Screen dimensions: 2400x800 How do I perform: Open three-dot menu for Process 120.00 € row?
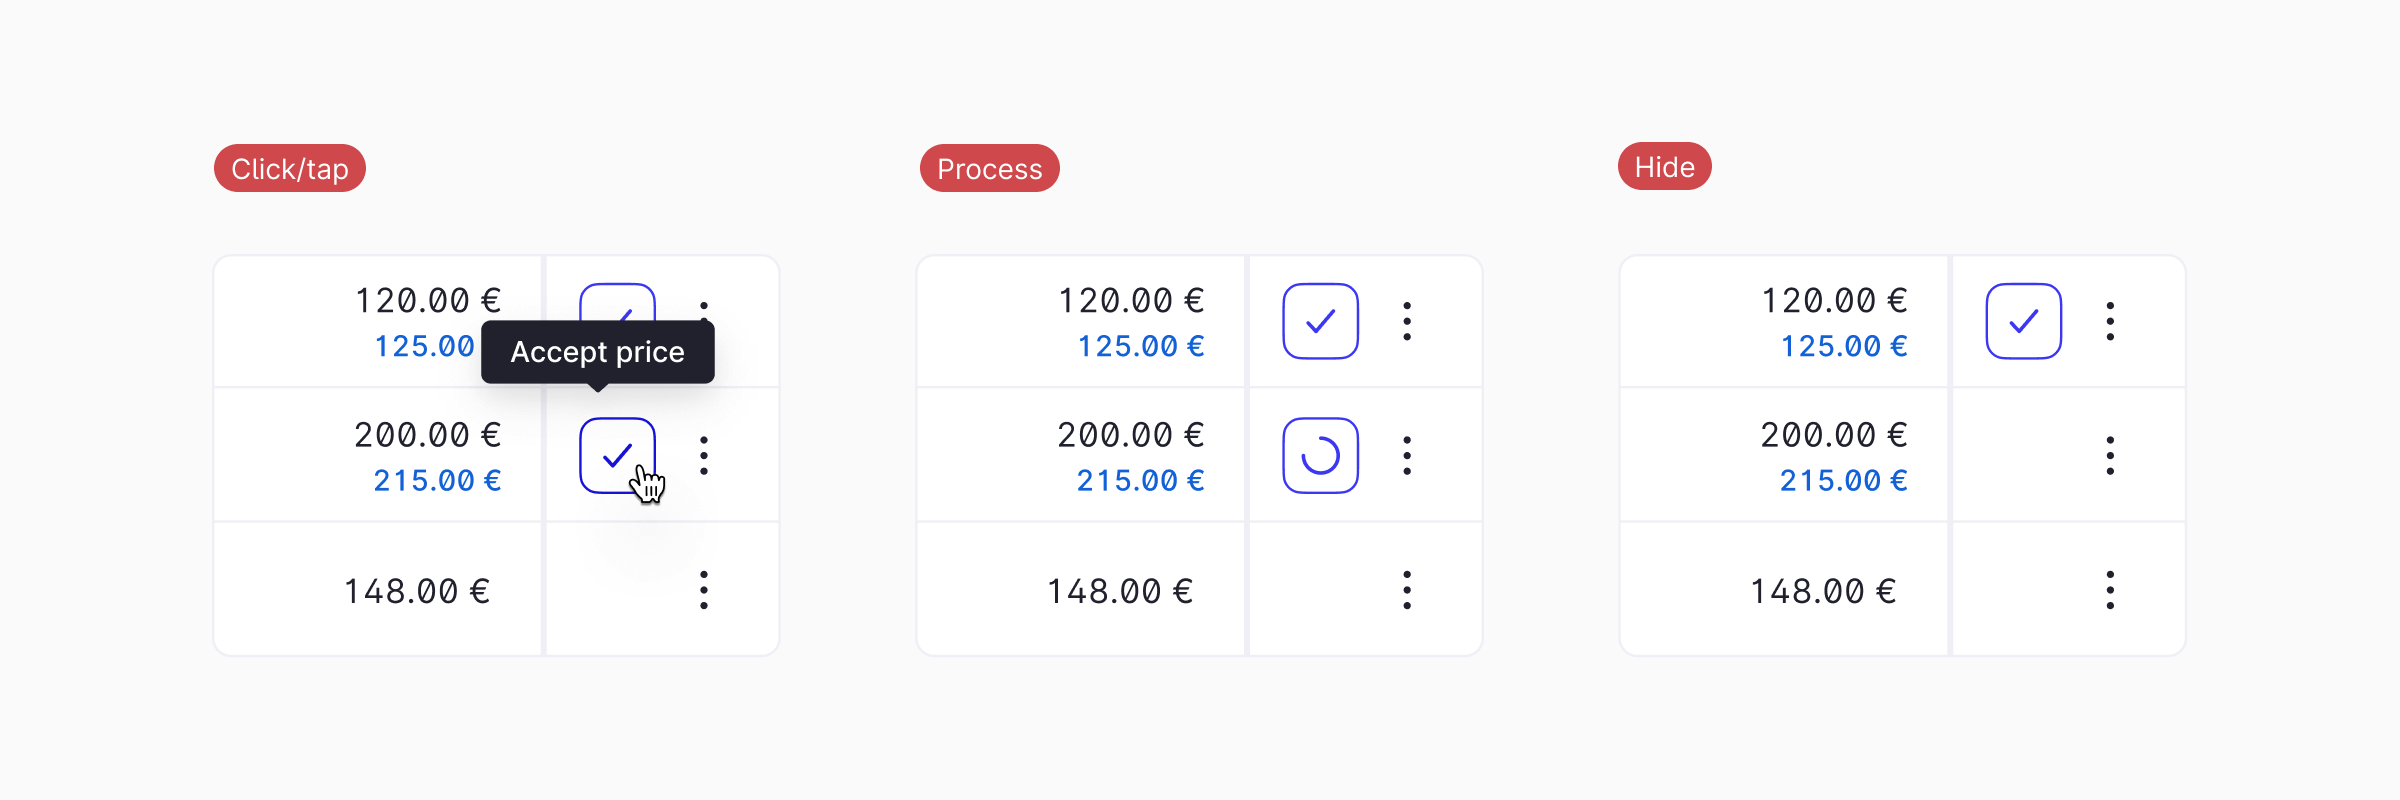tap(1407, 321)
